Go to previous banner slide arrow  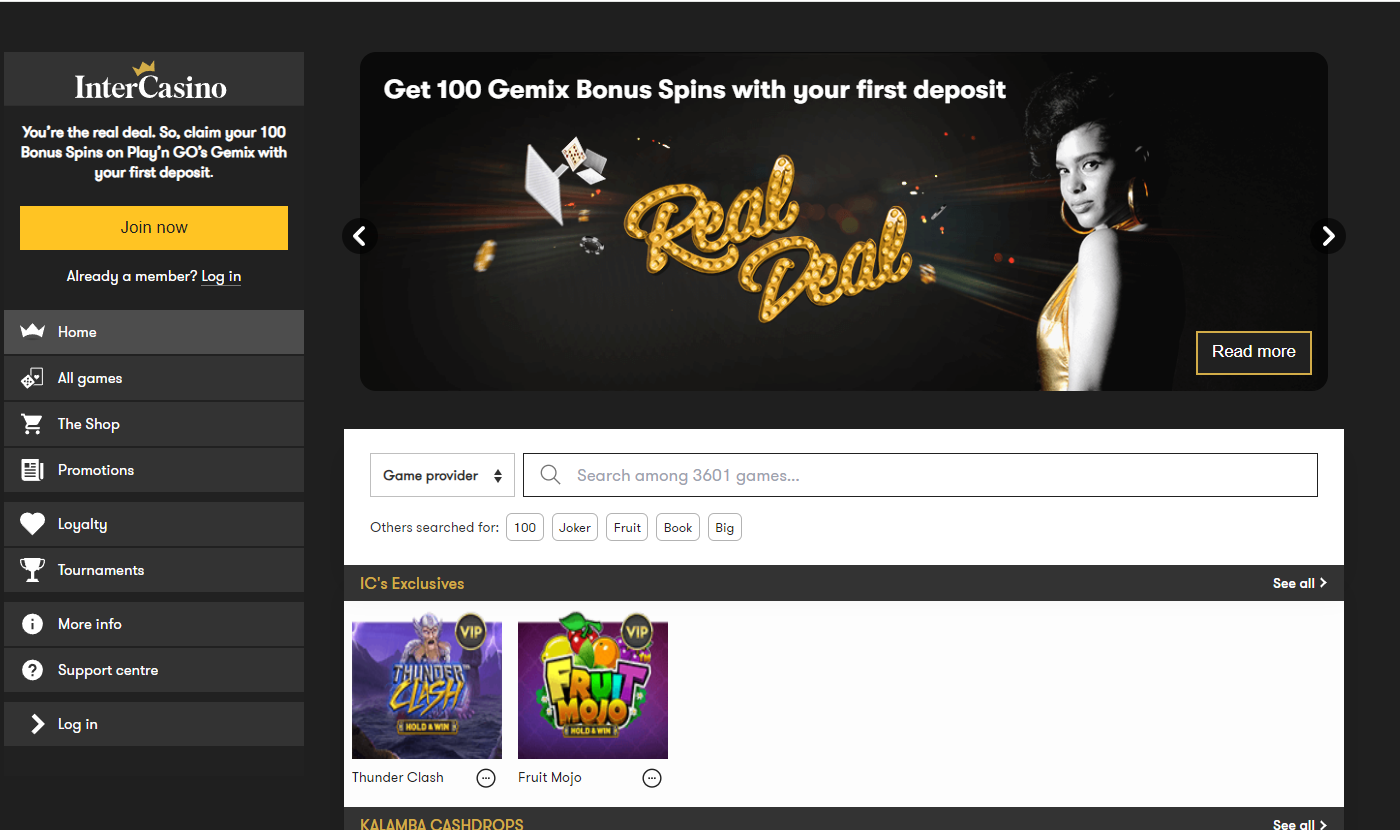pyautogui.click(x=360, y=236)
